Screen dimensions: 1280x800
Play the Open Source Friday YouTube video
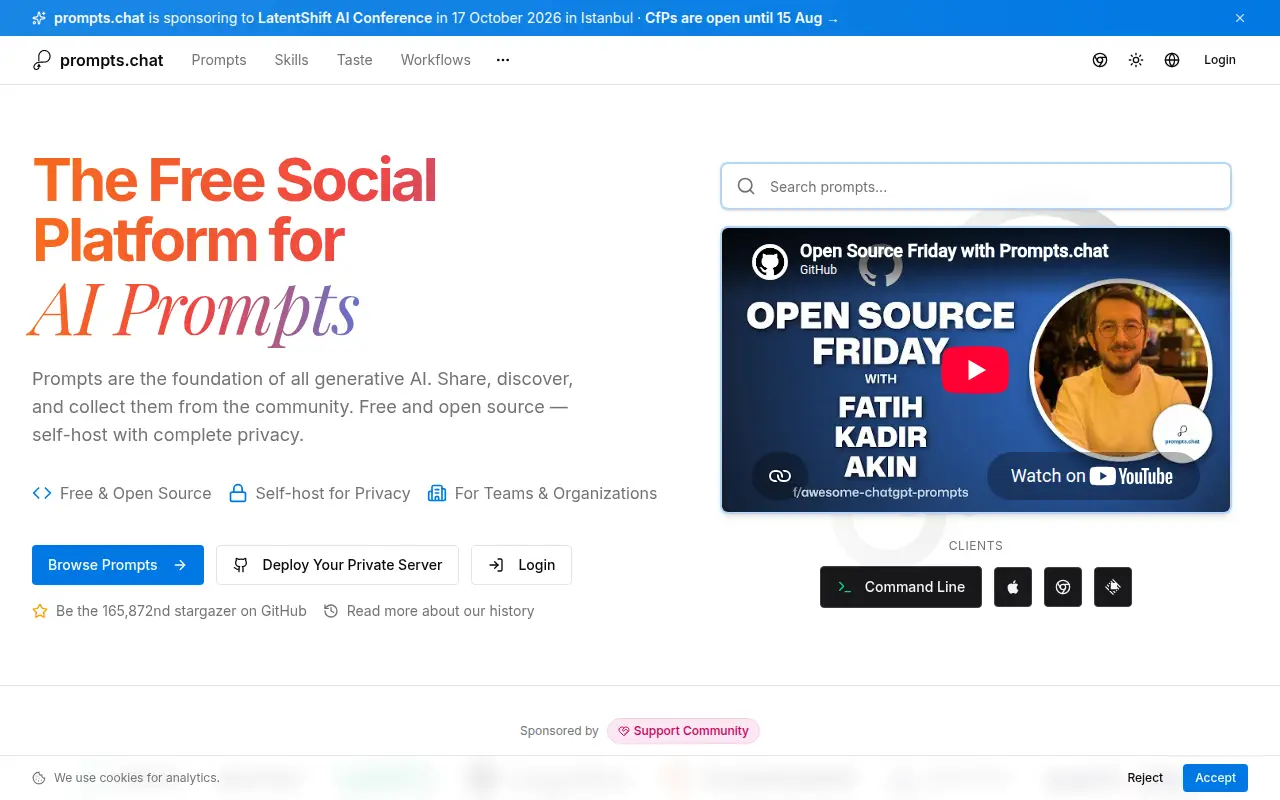tap(975, 370)
